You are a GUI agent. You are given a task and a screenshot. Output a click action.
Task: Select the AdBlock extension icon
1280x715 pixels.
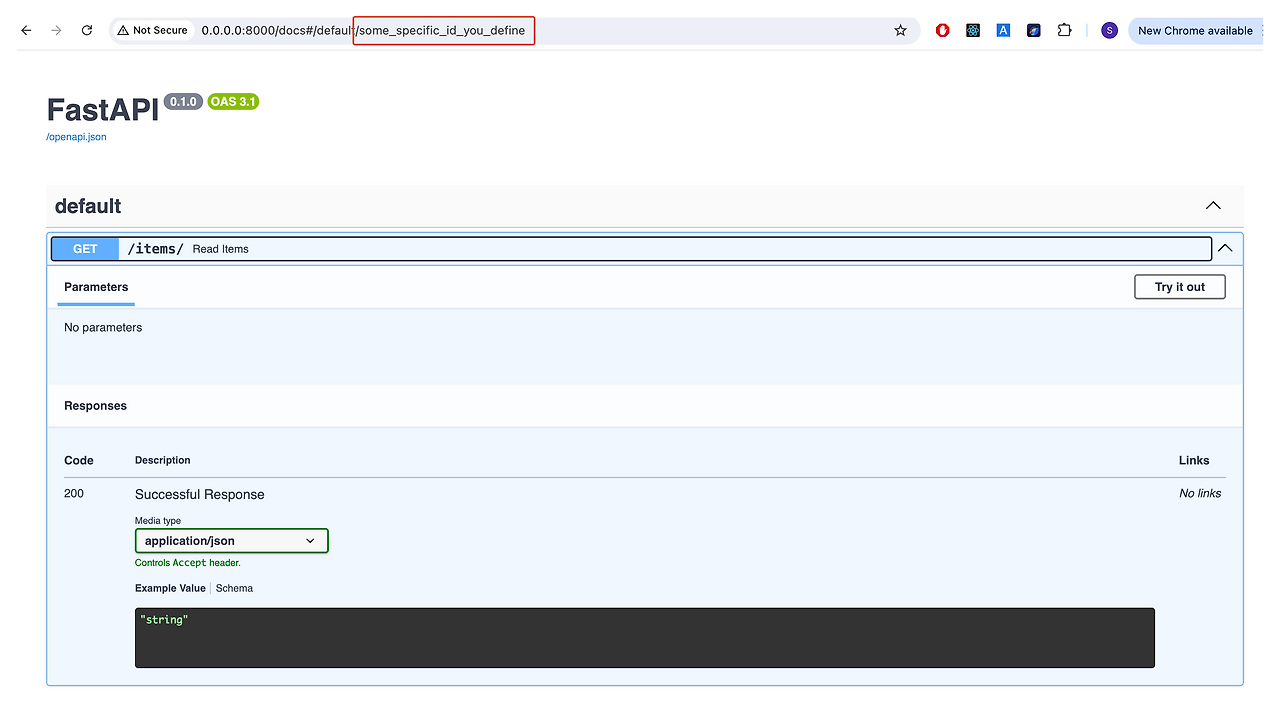pyautogui.click(x=942, y=30)
